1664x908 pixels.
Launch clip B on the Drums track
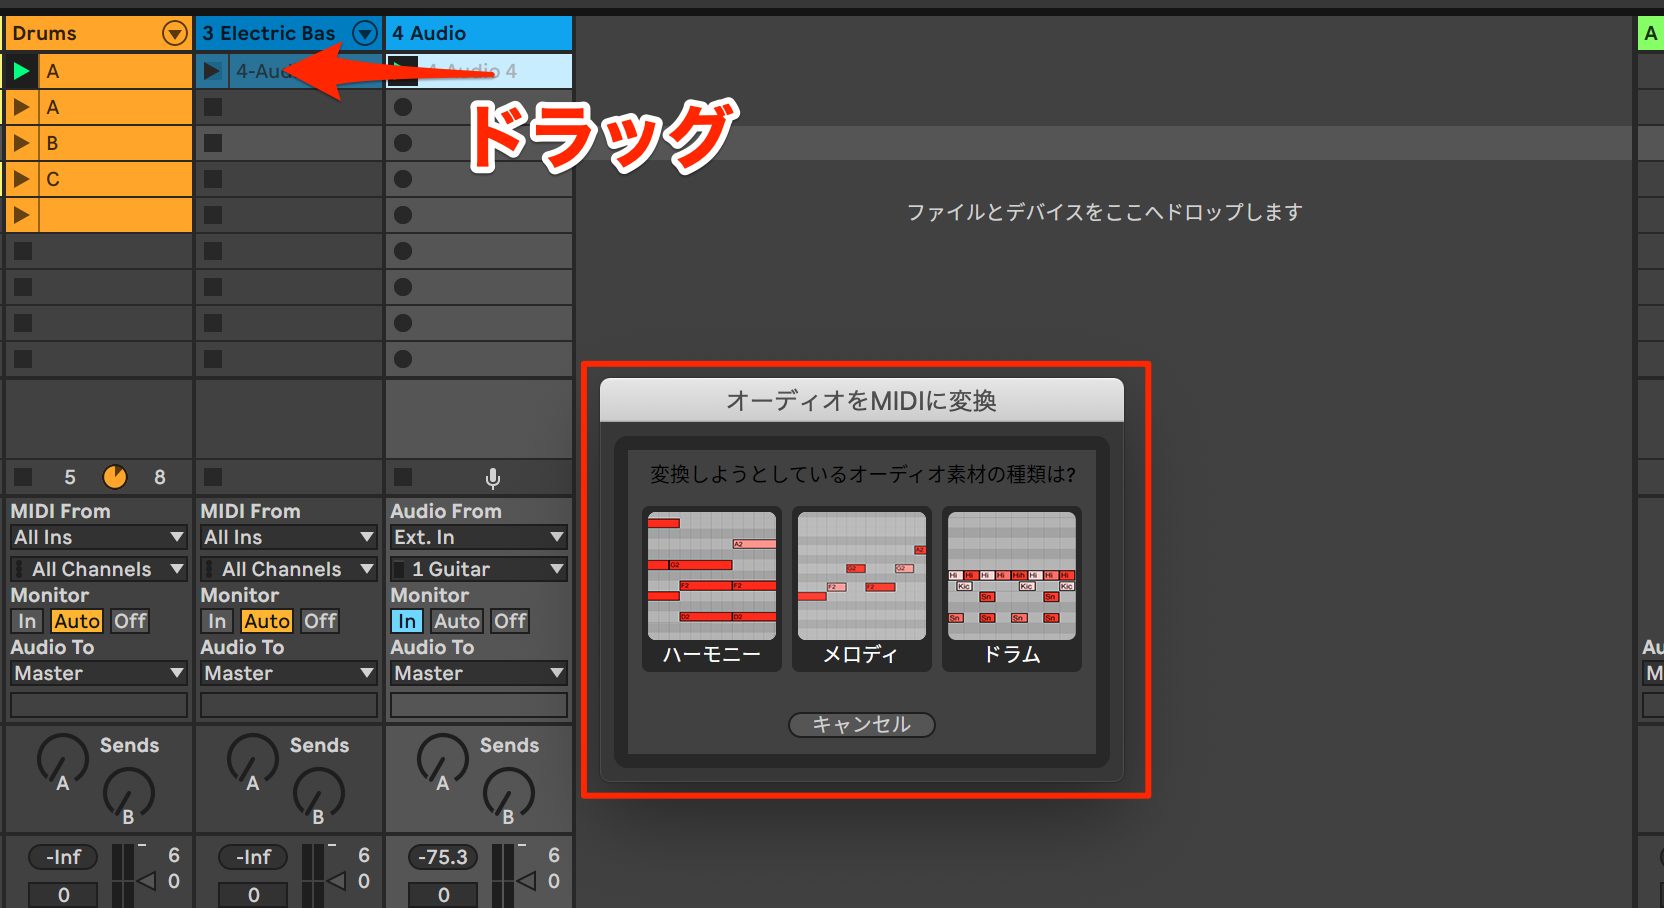[x=21, y=143]
